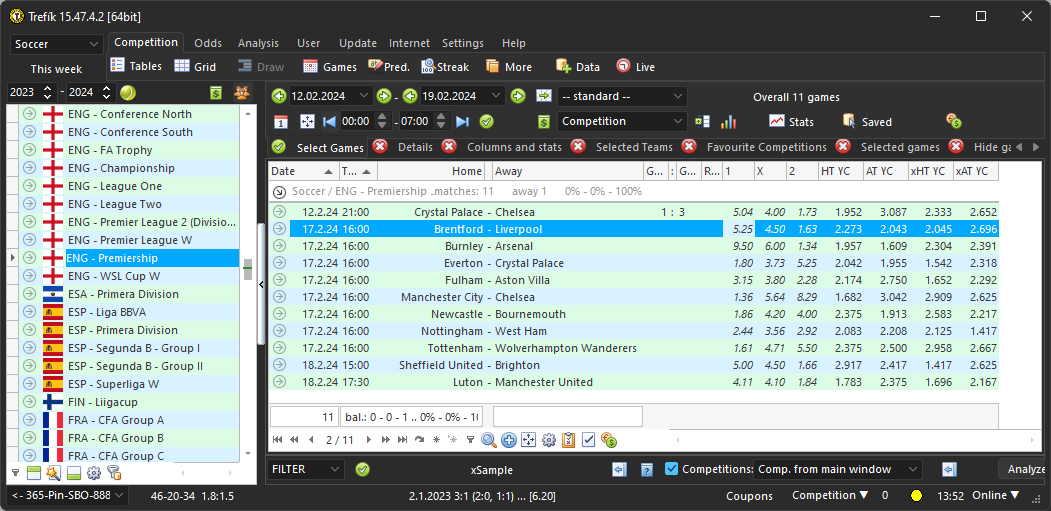1051x511 pixels.
Task: Open the Tables view
Action: pyautogui.click(x=136, y=66)
